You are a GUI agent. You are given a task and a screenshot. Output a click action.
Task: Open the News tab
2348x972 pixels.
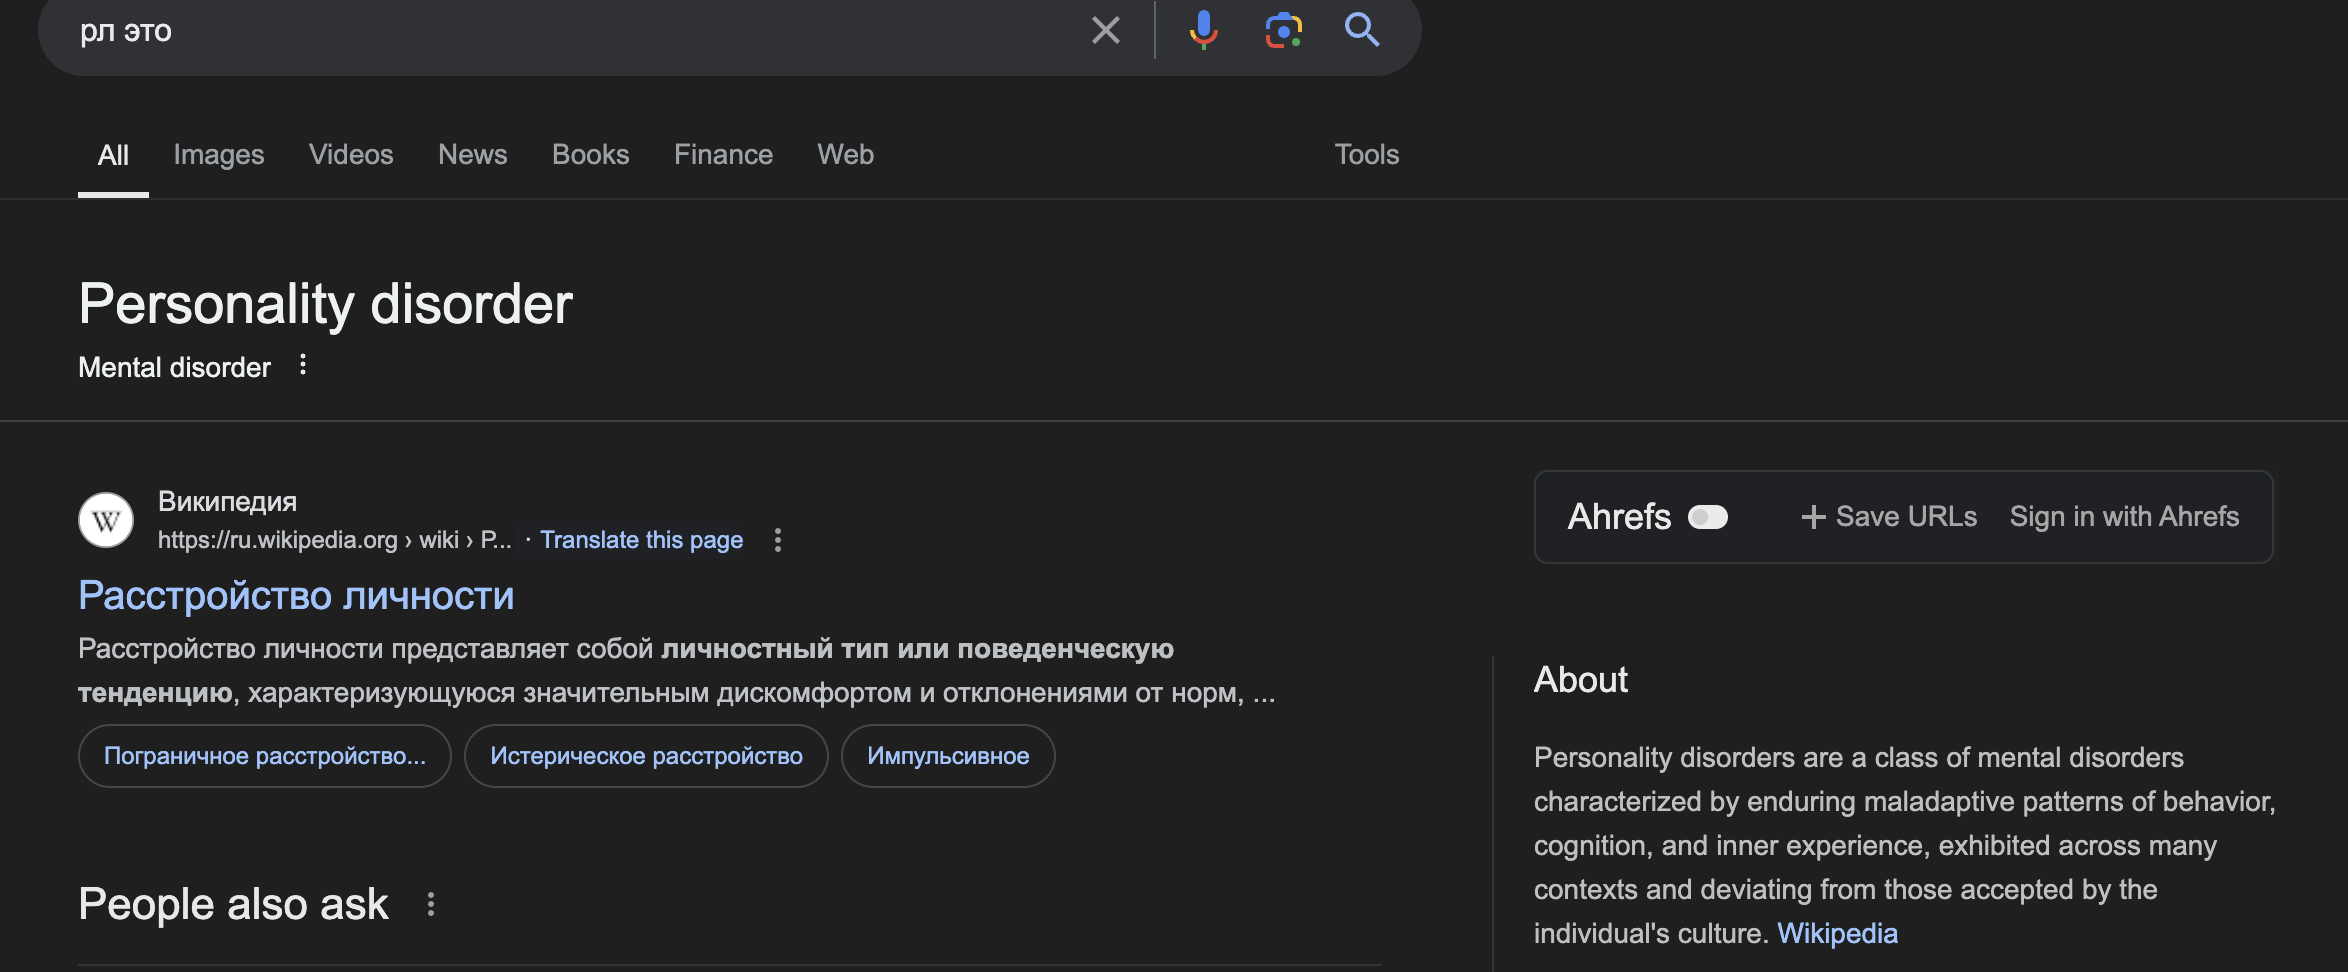point(473,155)
